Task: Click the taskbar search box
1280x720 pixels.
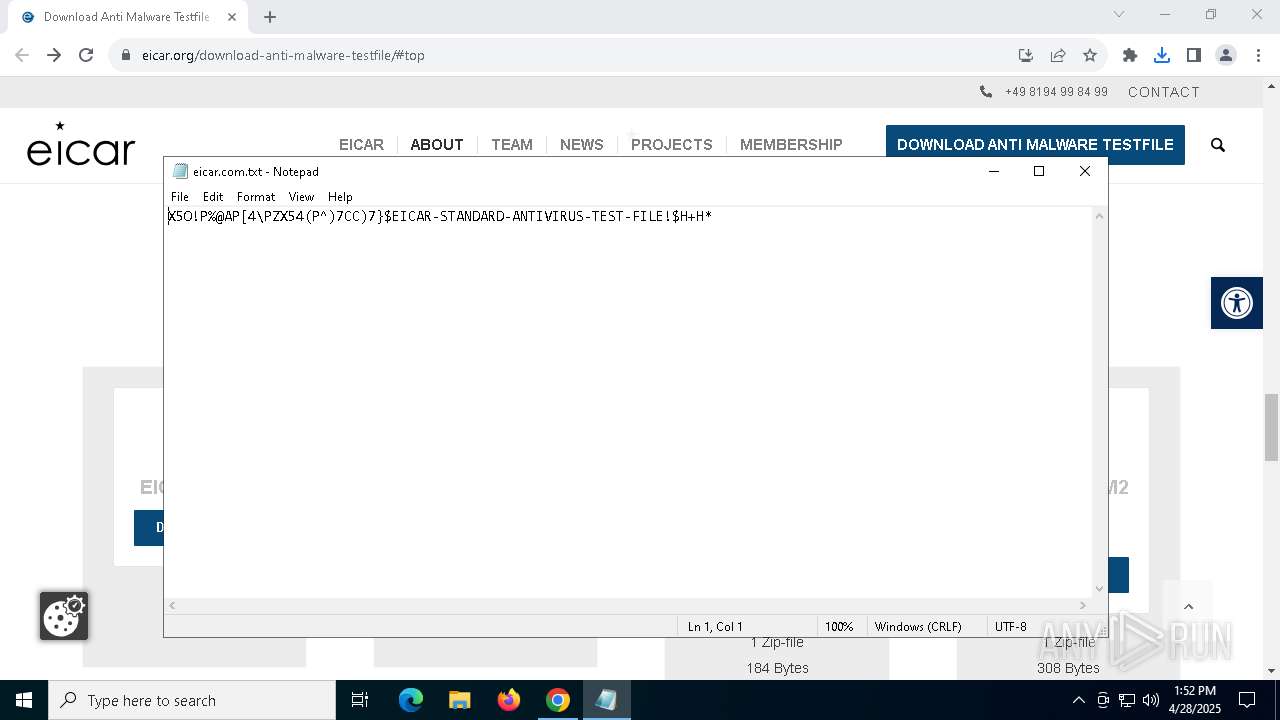Action: tap(192, 700)
